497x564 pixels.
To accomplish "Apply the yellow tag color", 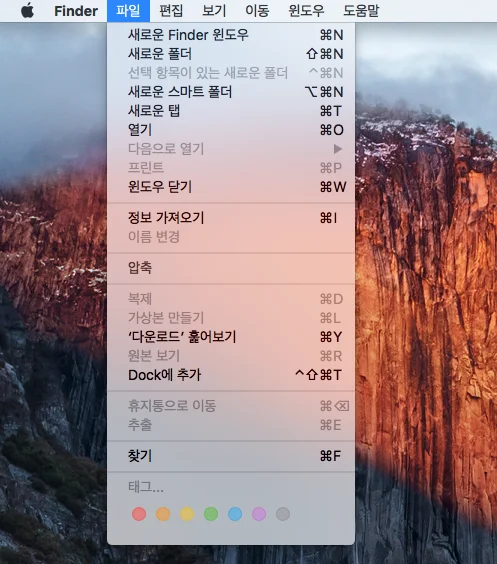I will tap(187, 514).
